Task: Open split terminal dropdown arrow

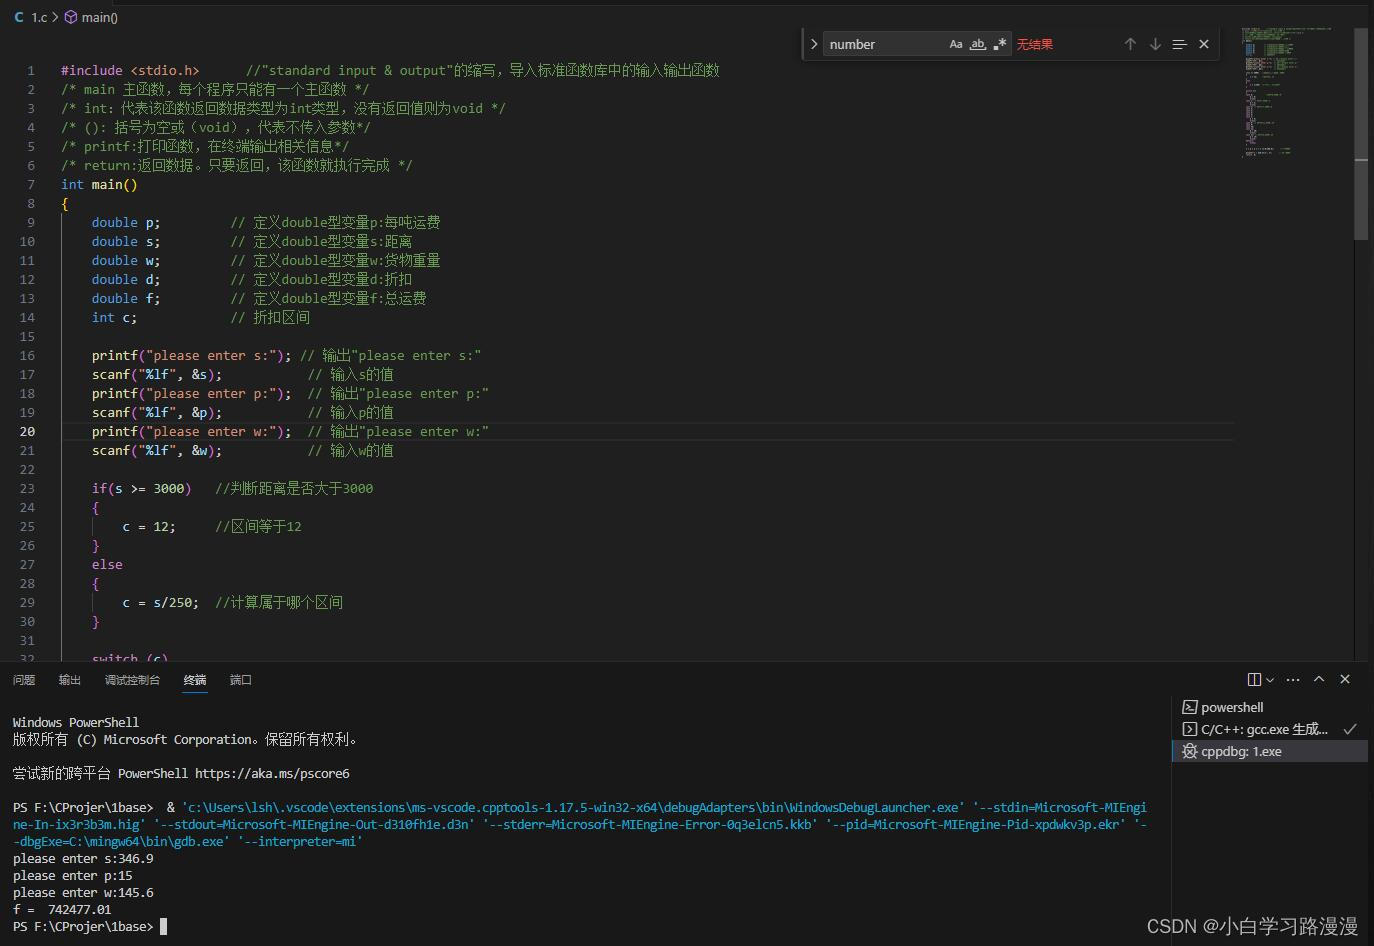Action: [x=1270, y=680]
